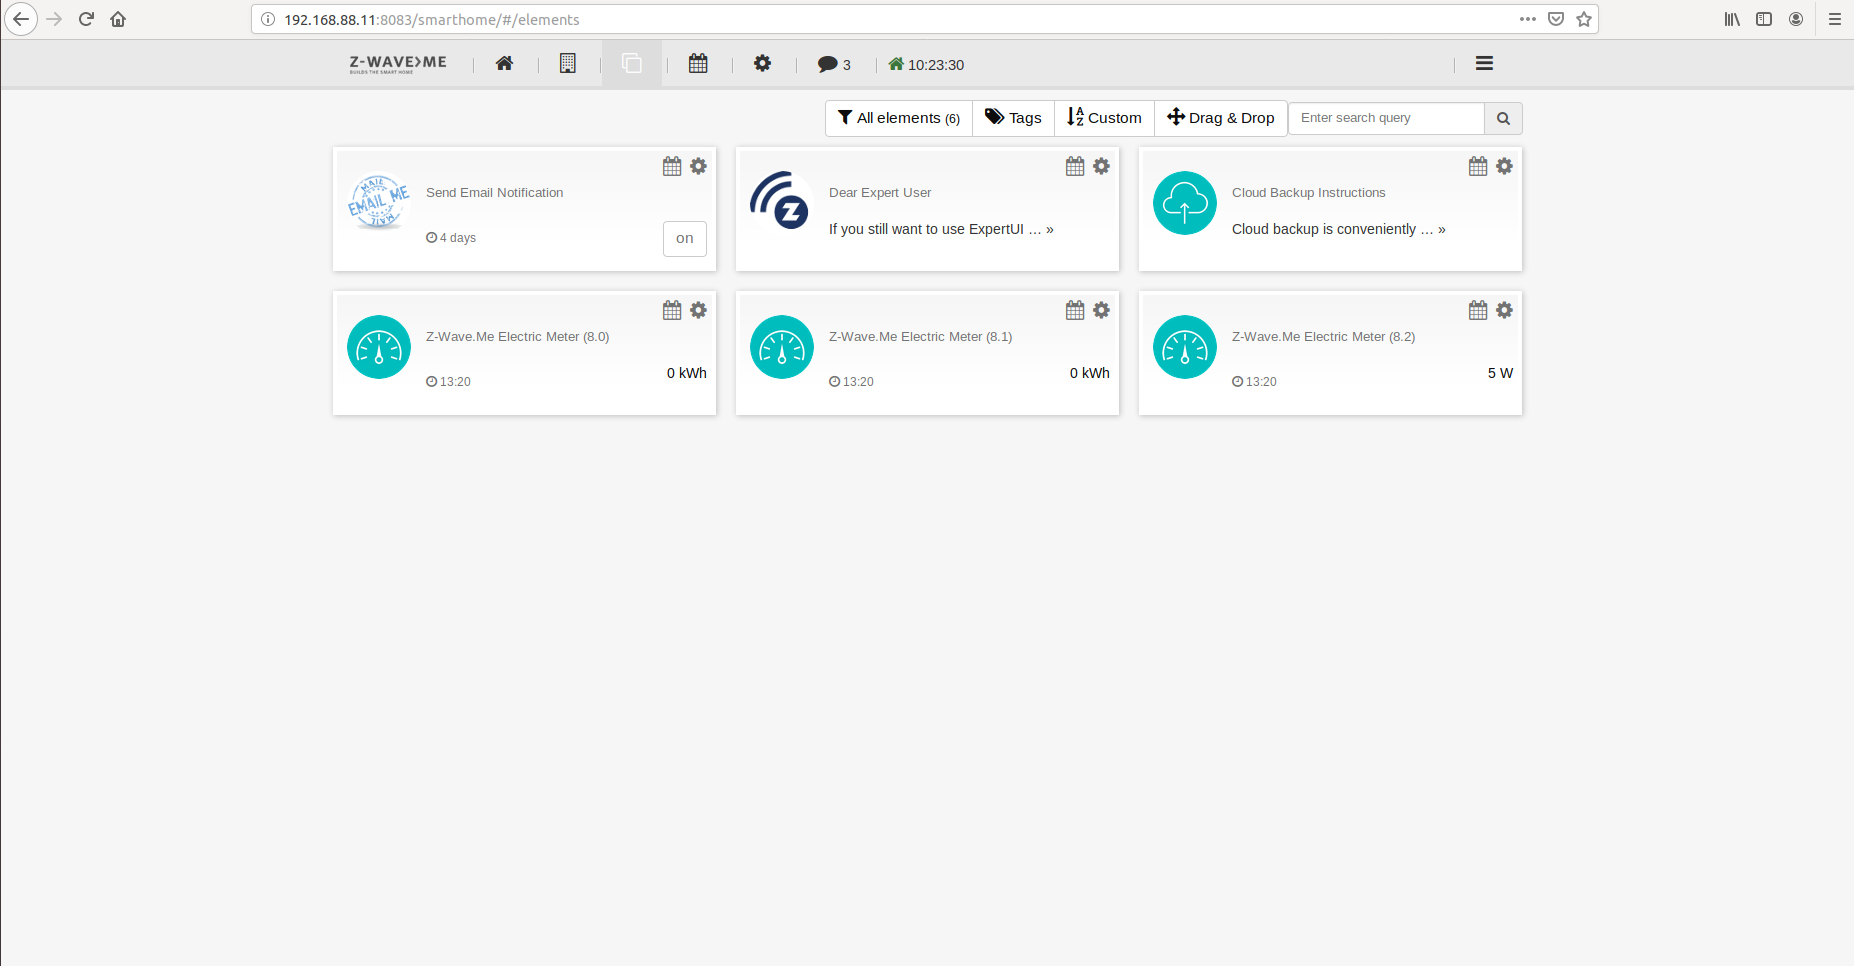Open the home dashboard icon
Screen dimensions: 1854x966
pos(504,64)
